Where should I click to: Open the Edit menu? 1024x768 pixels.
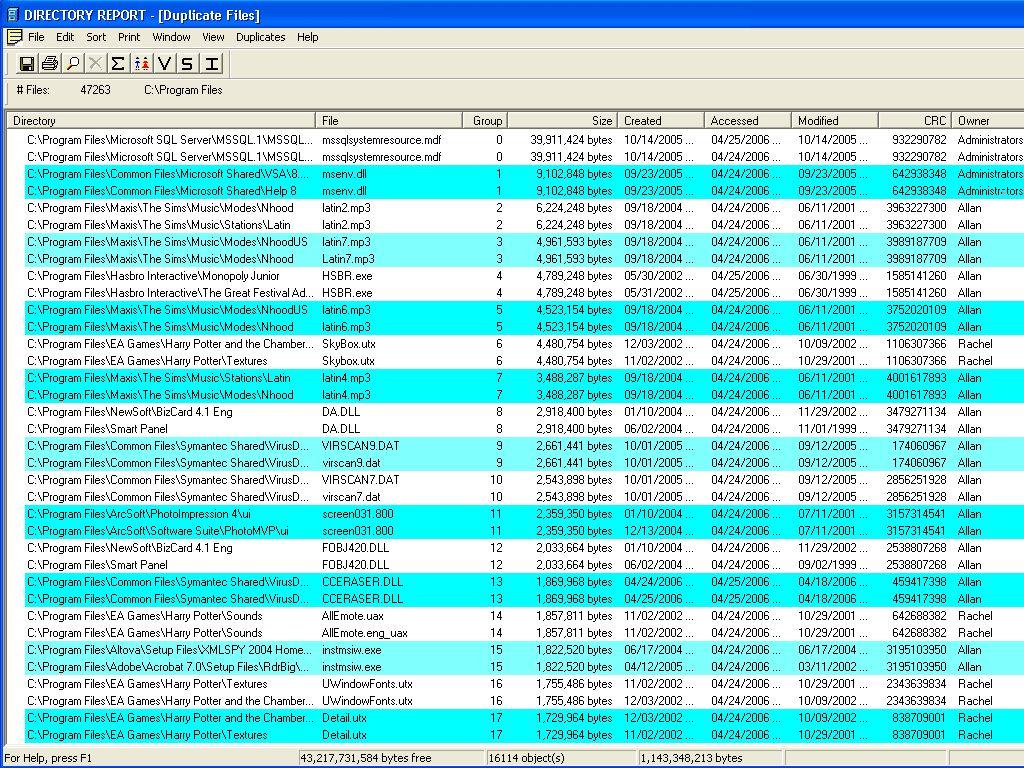[x=65, y=37]
